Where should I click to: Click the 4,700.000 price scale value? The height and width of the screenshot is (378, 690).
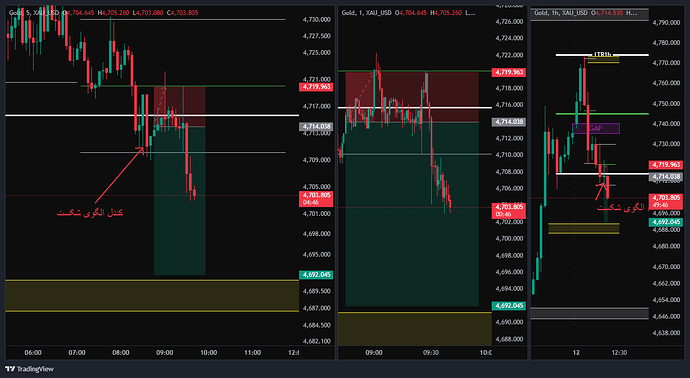[x=510, y=239]
